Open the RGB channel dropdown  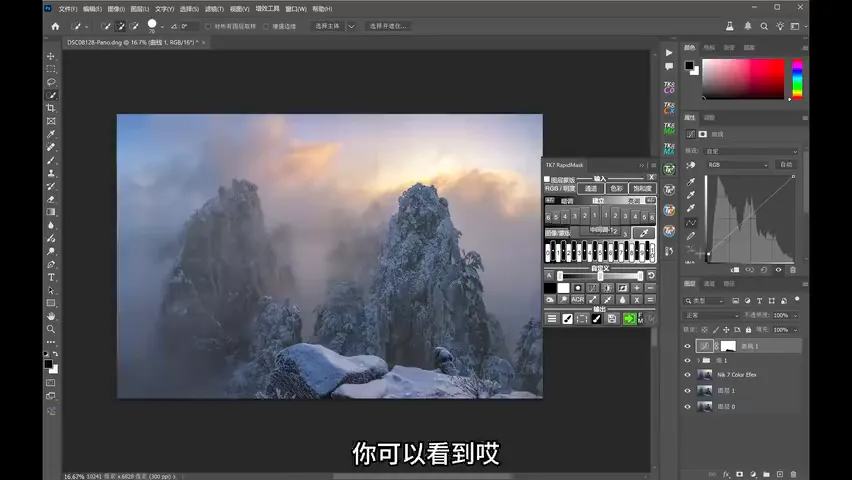pyautogui.click(x=737, y=165)
